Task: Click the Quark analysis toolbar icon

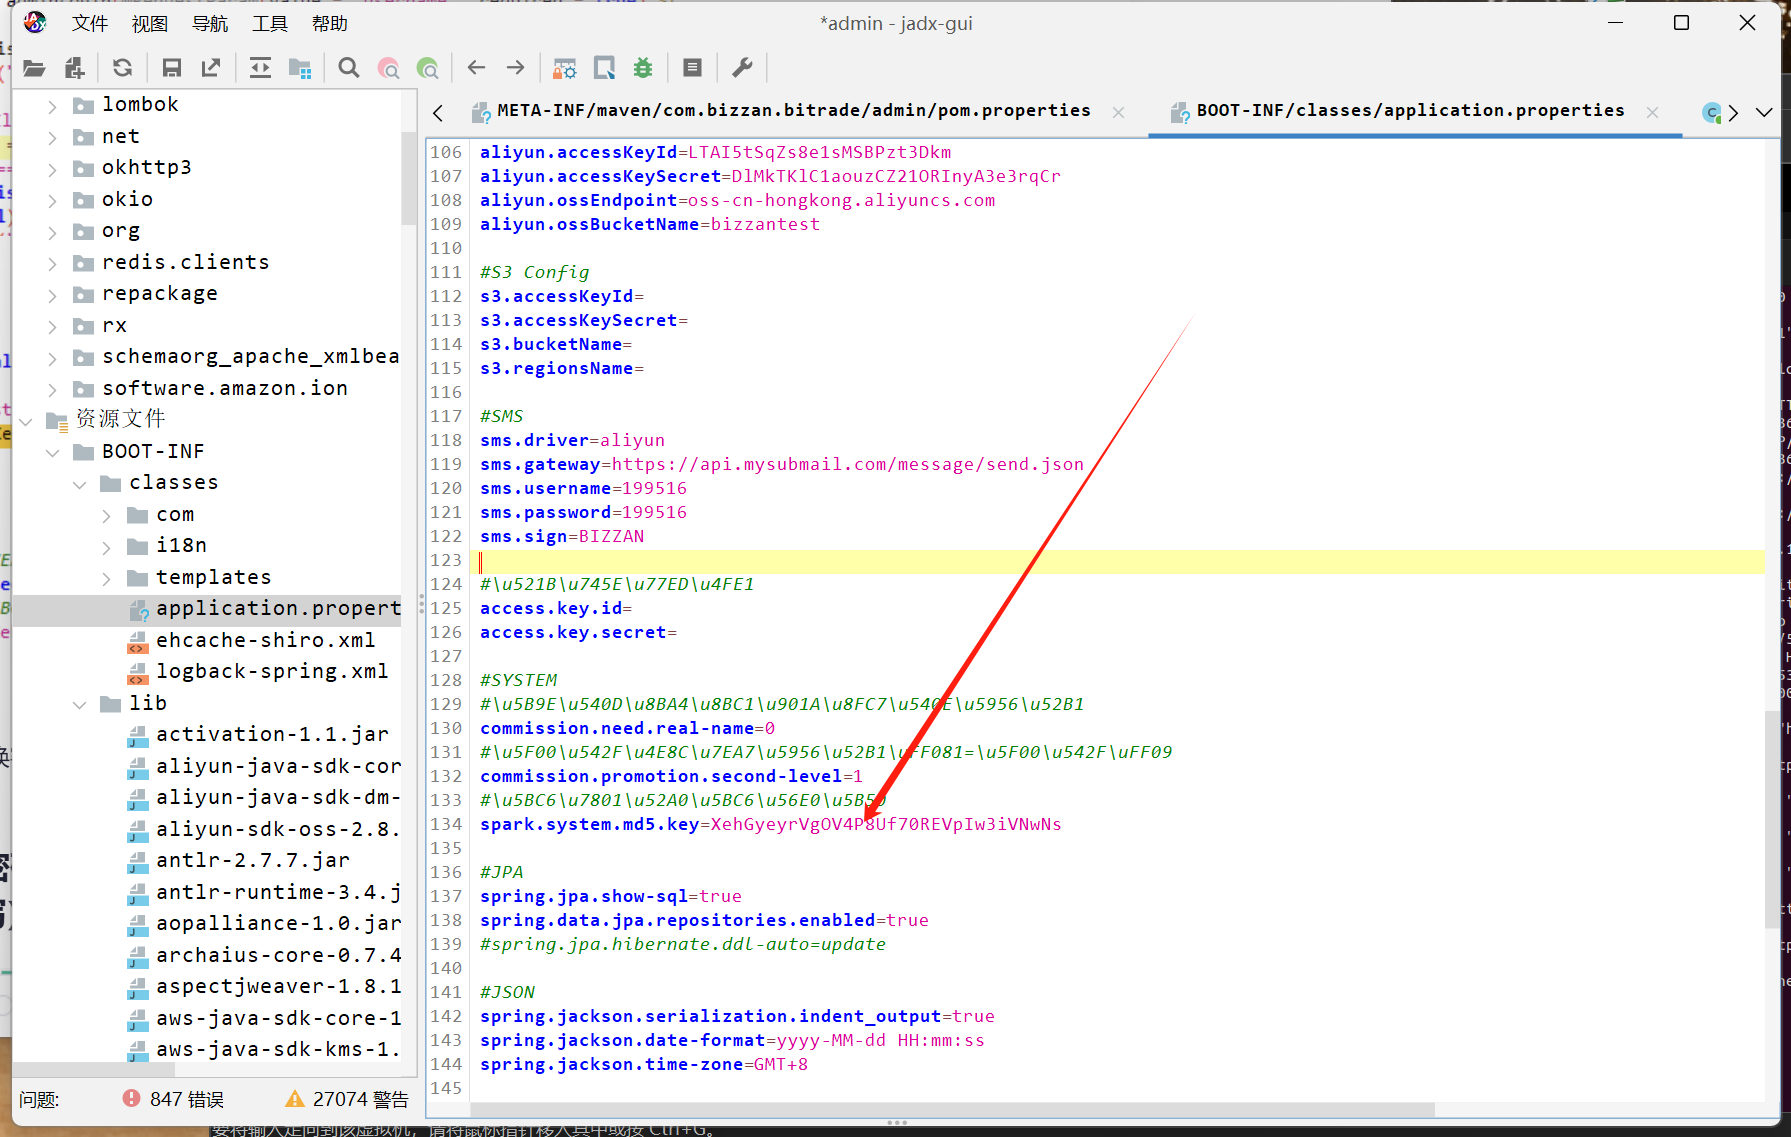Action: tap(604, 68)
